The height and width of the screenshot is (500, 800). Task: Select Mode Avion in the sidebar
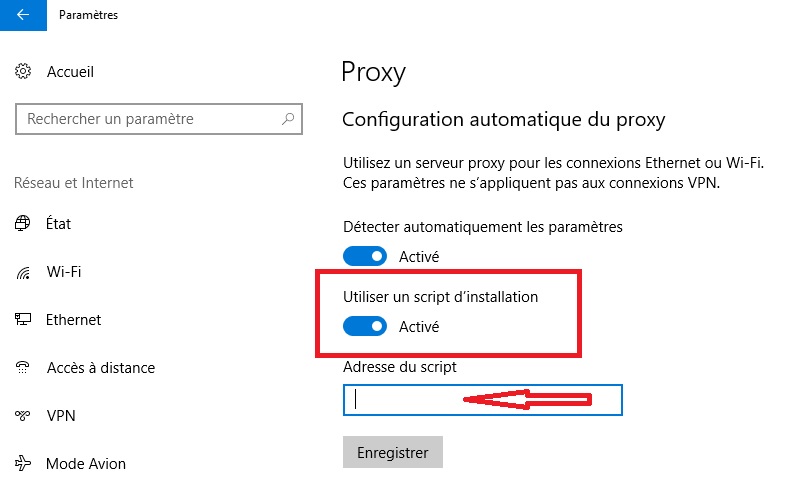[86, 463]
